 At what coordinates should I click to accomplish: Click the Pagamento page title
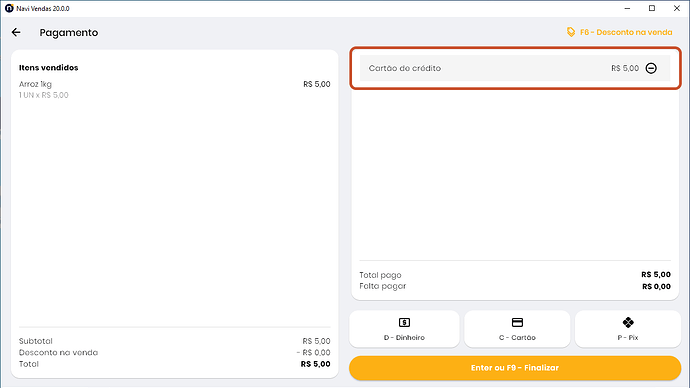pyautogui.click(x=69, y=33)
